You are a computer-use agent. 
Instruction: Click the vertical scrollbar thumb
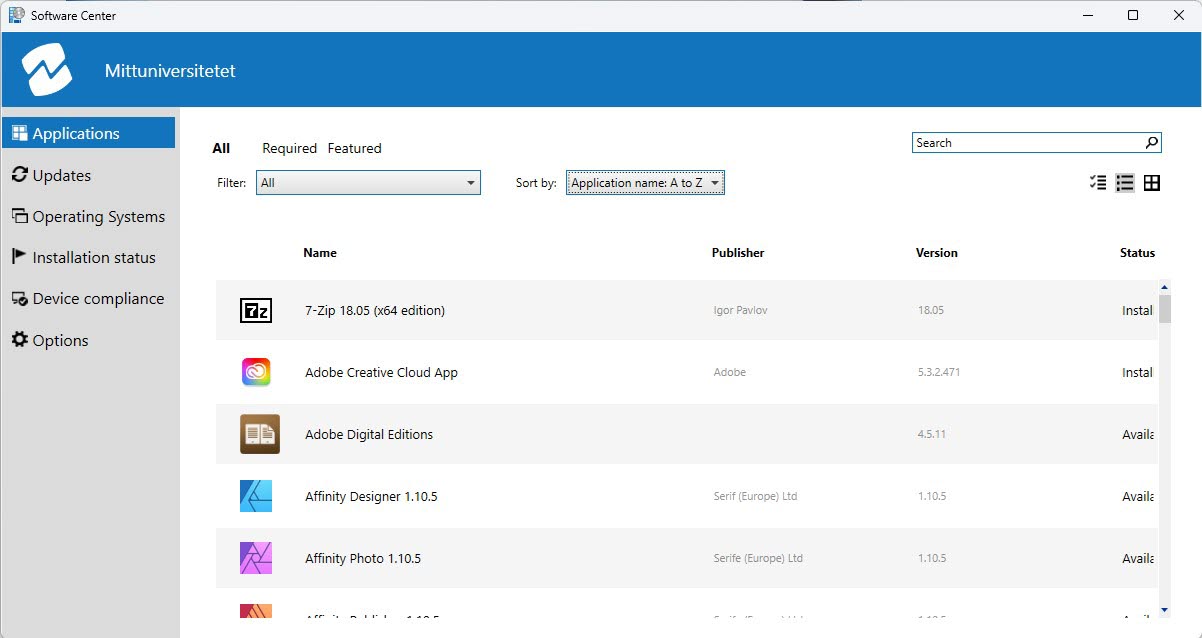point(1165,308)
